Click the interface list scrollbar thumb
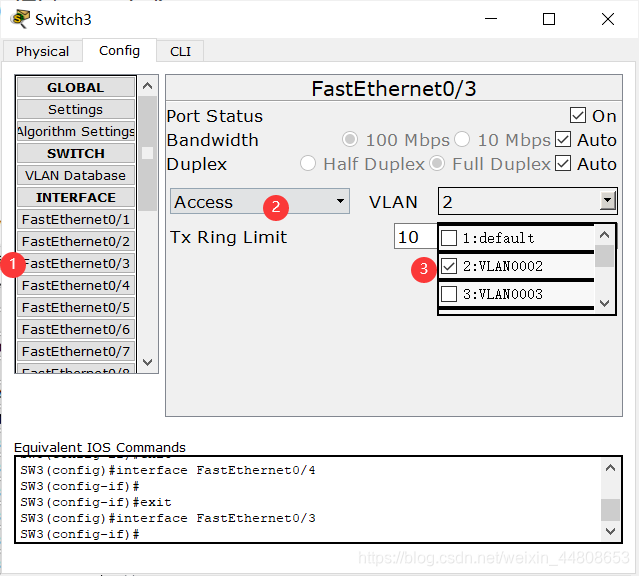Viewport: 639px width, 576px height. [148, 153]
